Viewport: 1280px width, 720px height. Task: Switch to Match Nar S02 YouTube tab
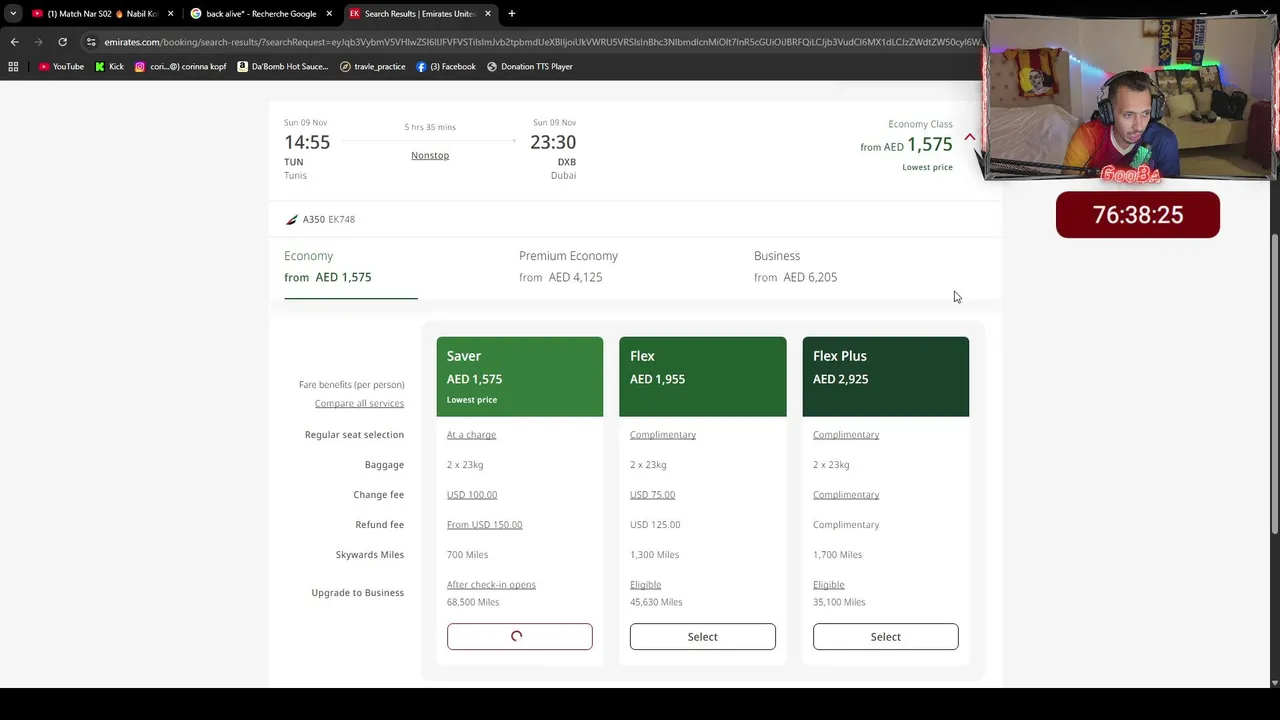103,14
